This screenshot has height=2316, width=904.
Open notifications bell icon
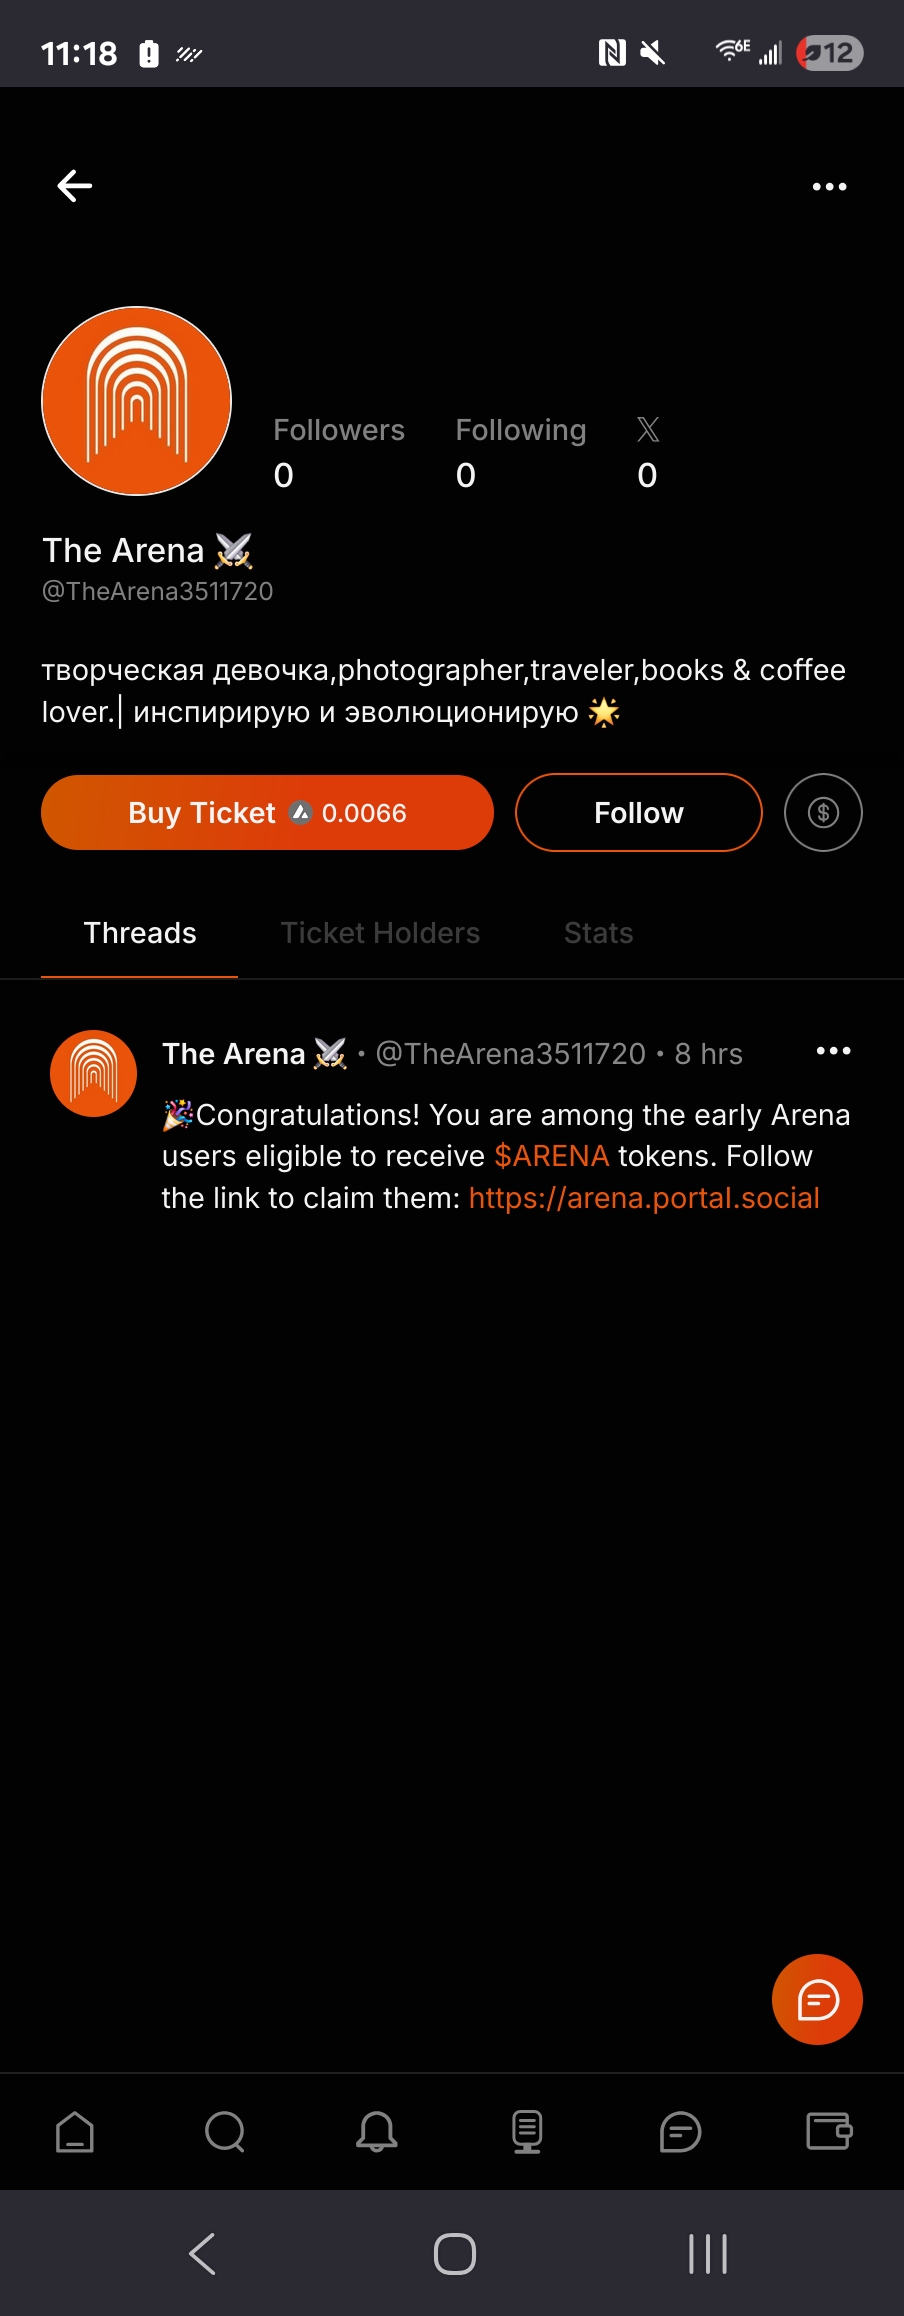(377, 2131)
